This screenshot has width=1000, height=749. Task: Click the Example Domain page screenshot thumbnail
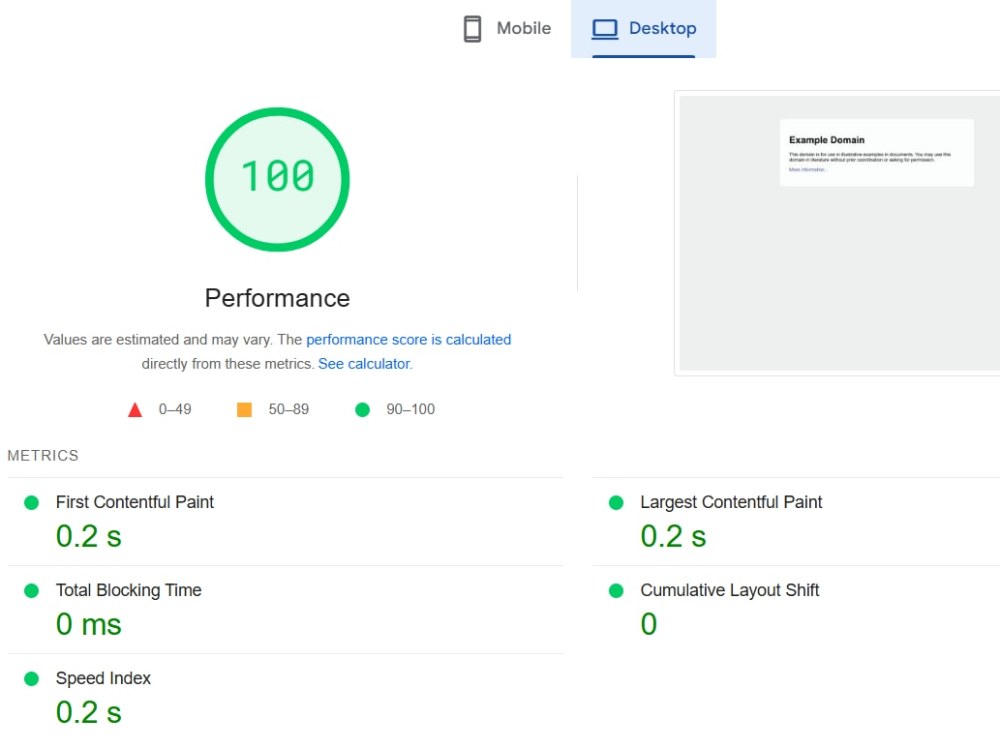tap(839, 233)
